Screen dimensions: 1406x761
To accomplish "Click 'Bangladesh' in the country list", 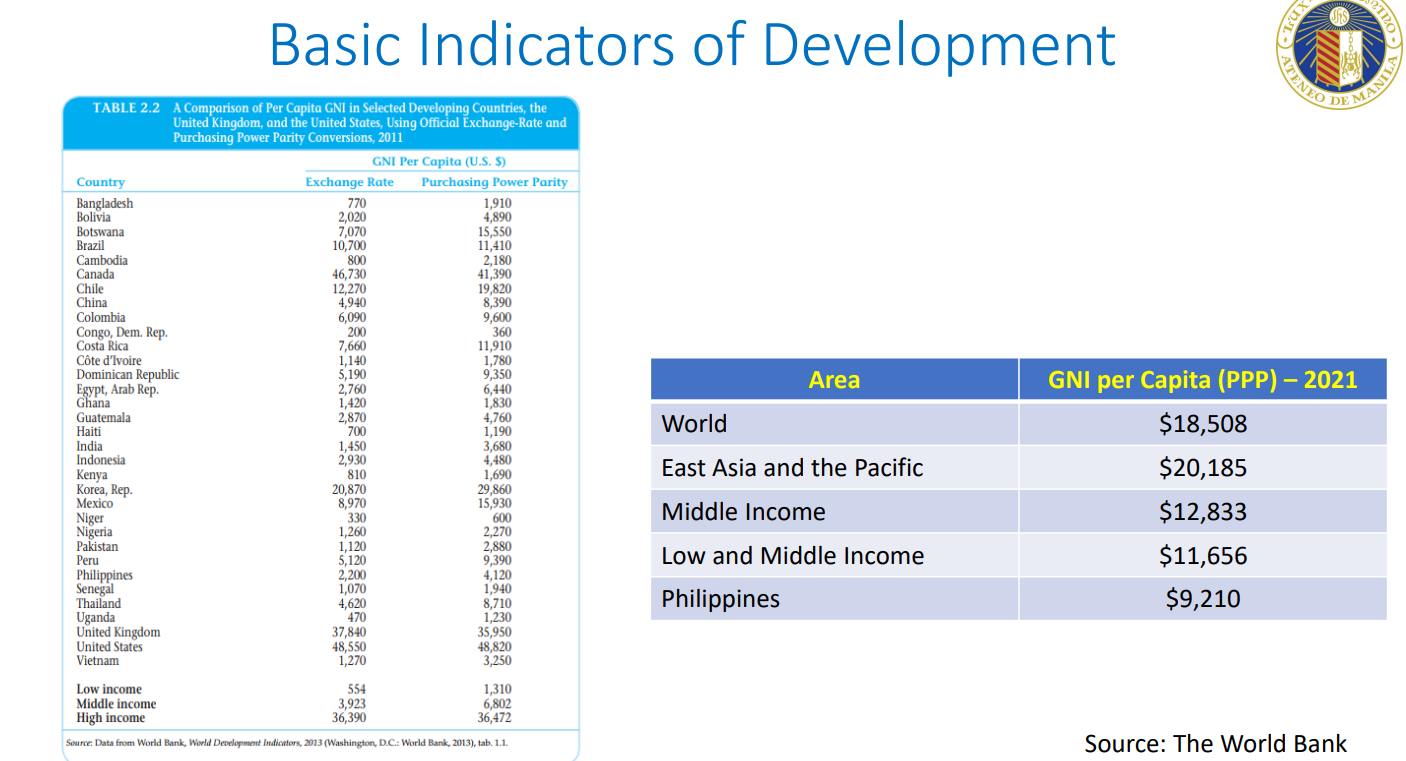I will tap(105, 203).
